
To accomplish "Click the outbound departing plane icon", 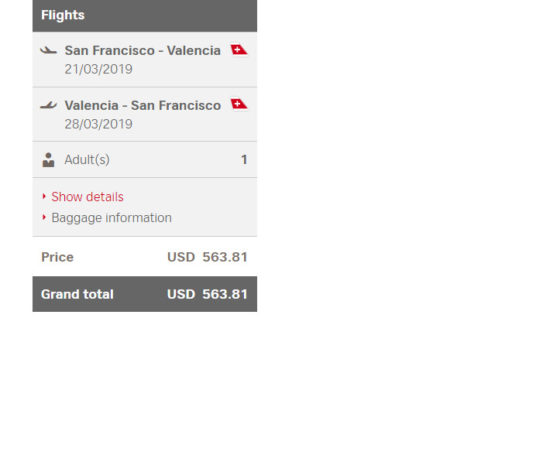I will pos(48,51).
